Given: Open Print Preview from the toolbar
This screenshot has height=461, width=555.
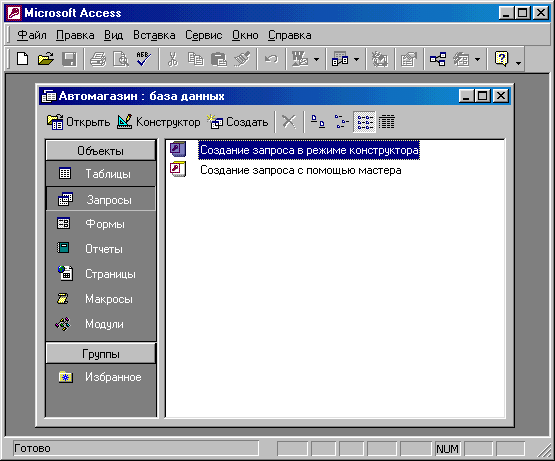Looking at the screenshot, I should pyautogui.click(x=121, y=59).
